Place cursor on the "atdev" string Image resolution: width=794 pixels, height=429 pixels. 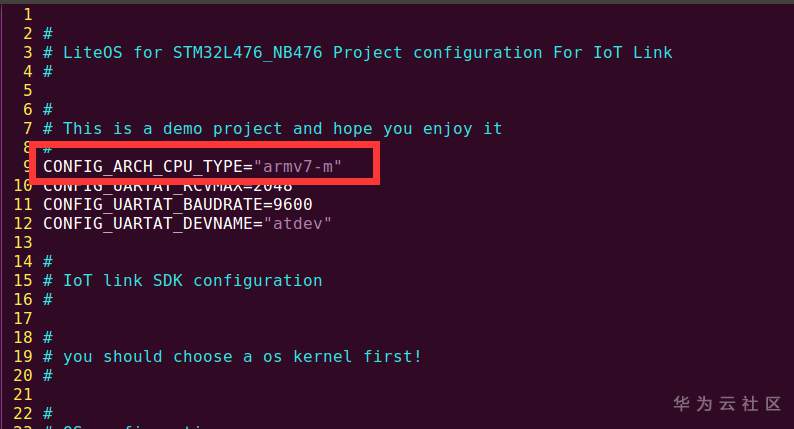(297, 223)
